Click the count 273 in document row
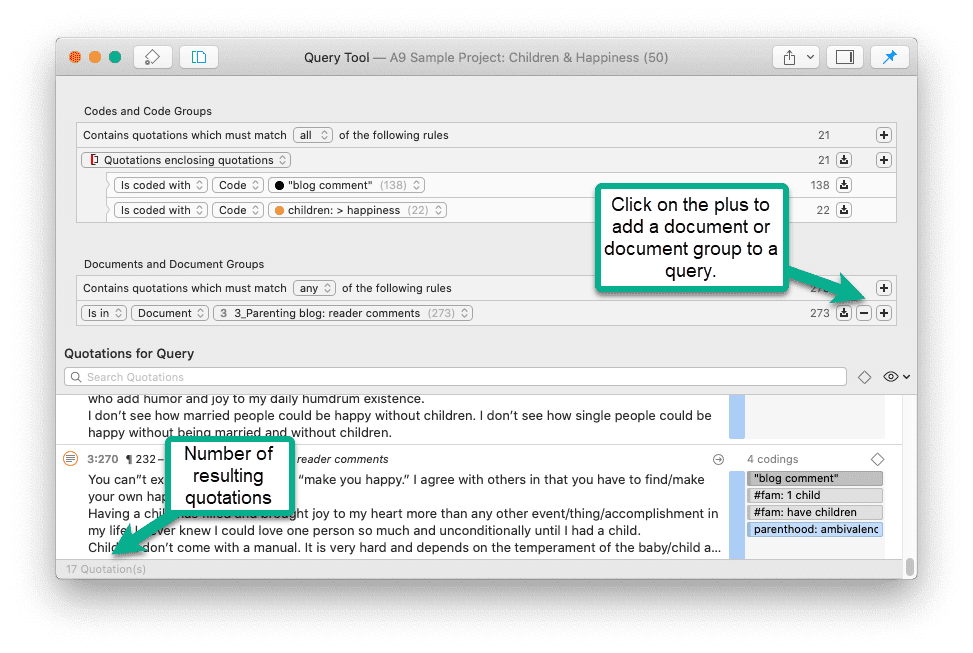The width and height of the screenshot is (973, 653). click(820, 313)
